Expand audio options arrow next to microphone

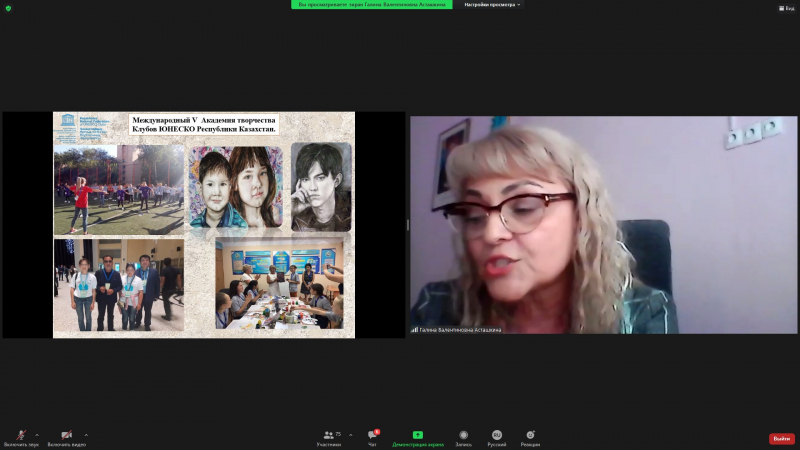37,434
